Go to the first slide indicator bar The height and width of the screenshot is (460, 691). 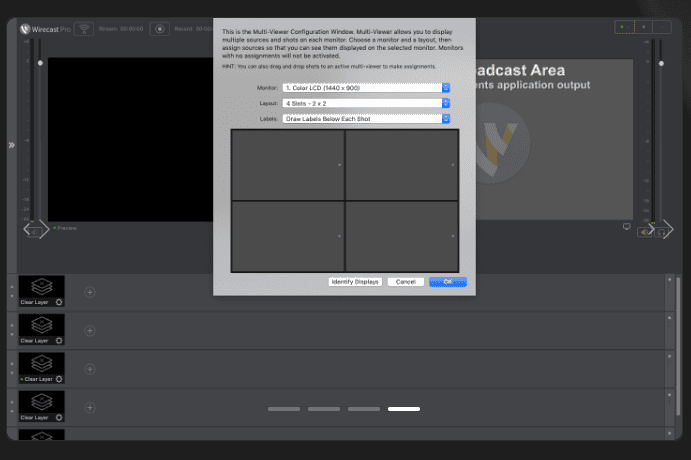click(284, 409)
